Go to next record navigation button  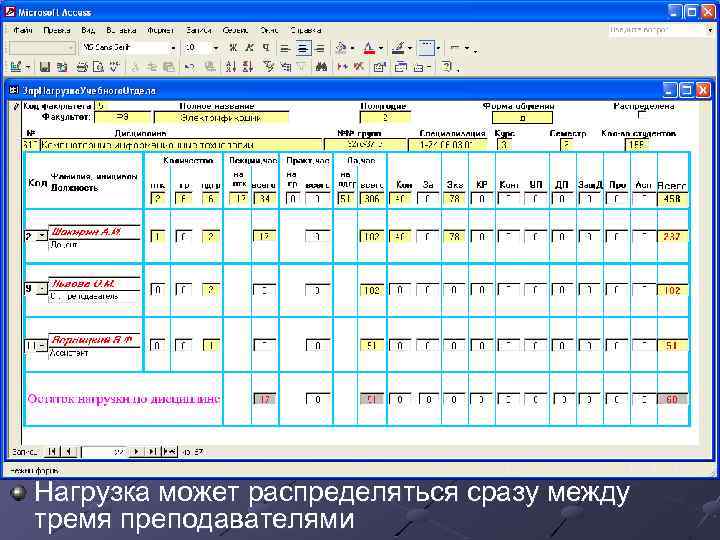[x=136, y=452]
